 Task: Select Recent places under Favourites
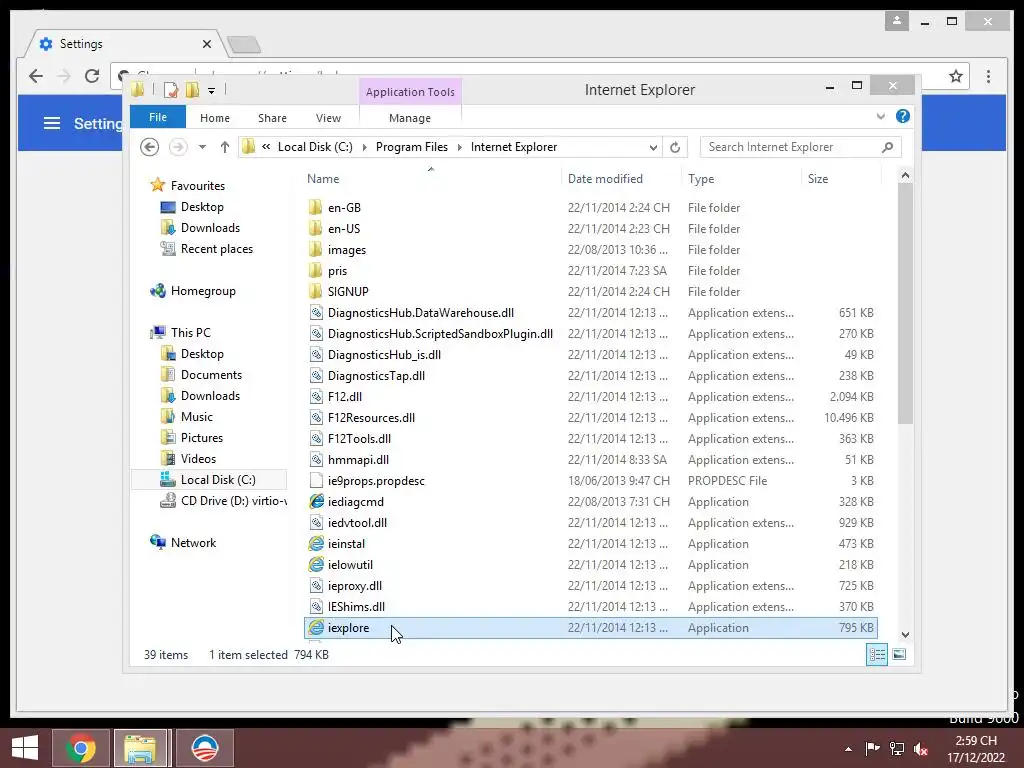(x=217, y=249)
